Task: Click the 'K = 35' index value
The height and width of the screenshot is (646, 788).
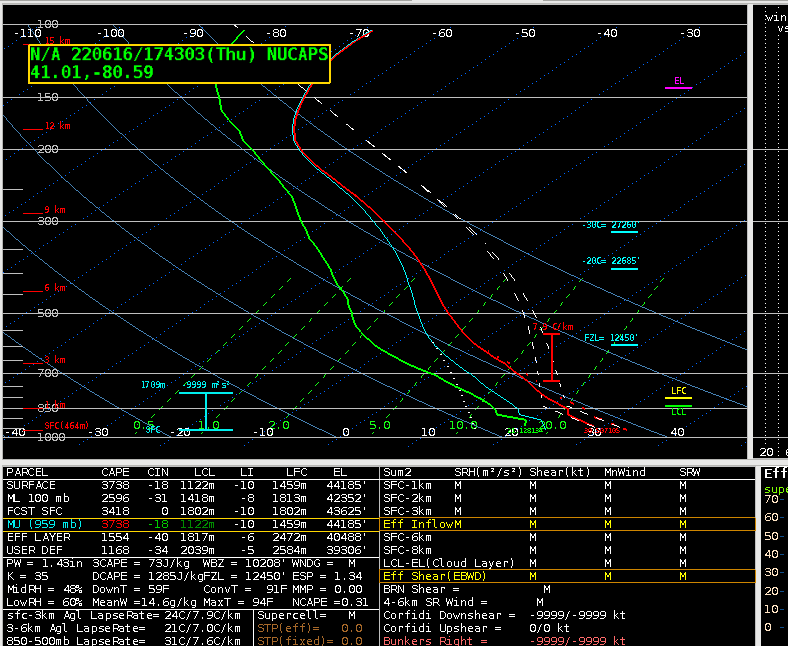Action: click(x=27, y=576)
